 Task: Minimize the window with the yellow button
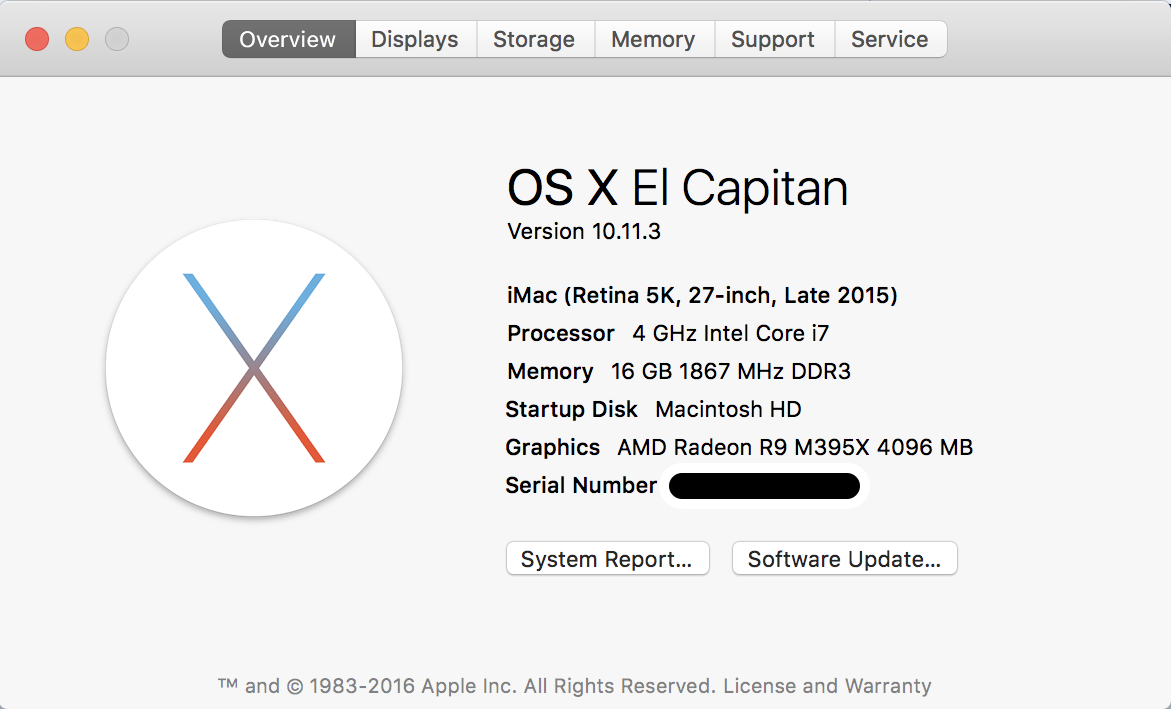pyautogui.click(x=77, y=40)
